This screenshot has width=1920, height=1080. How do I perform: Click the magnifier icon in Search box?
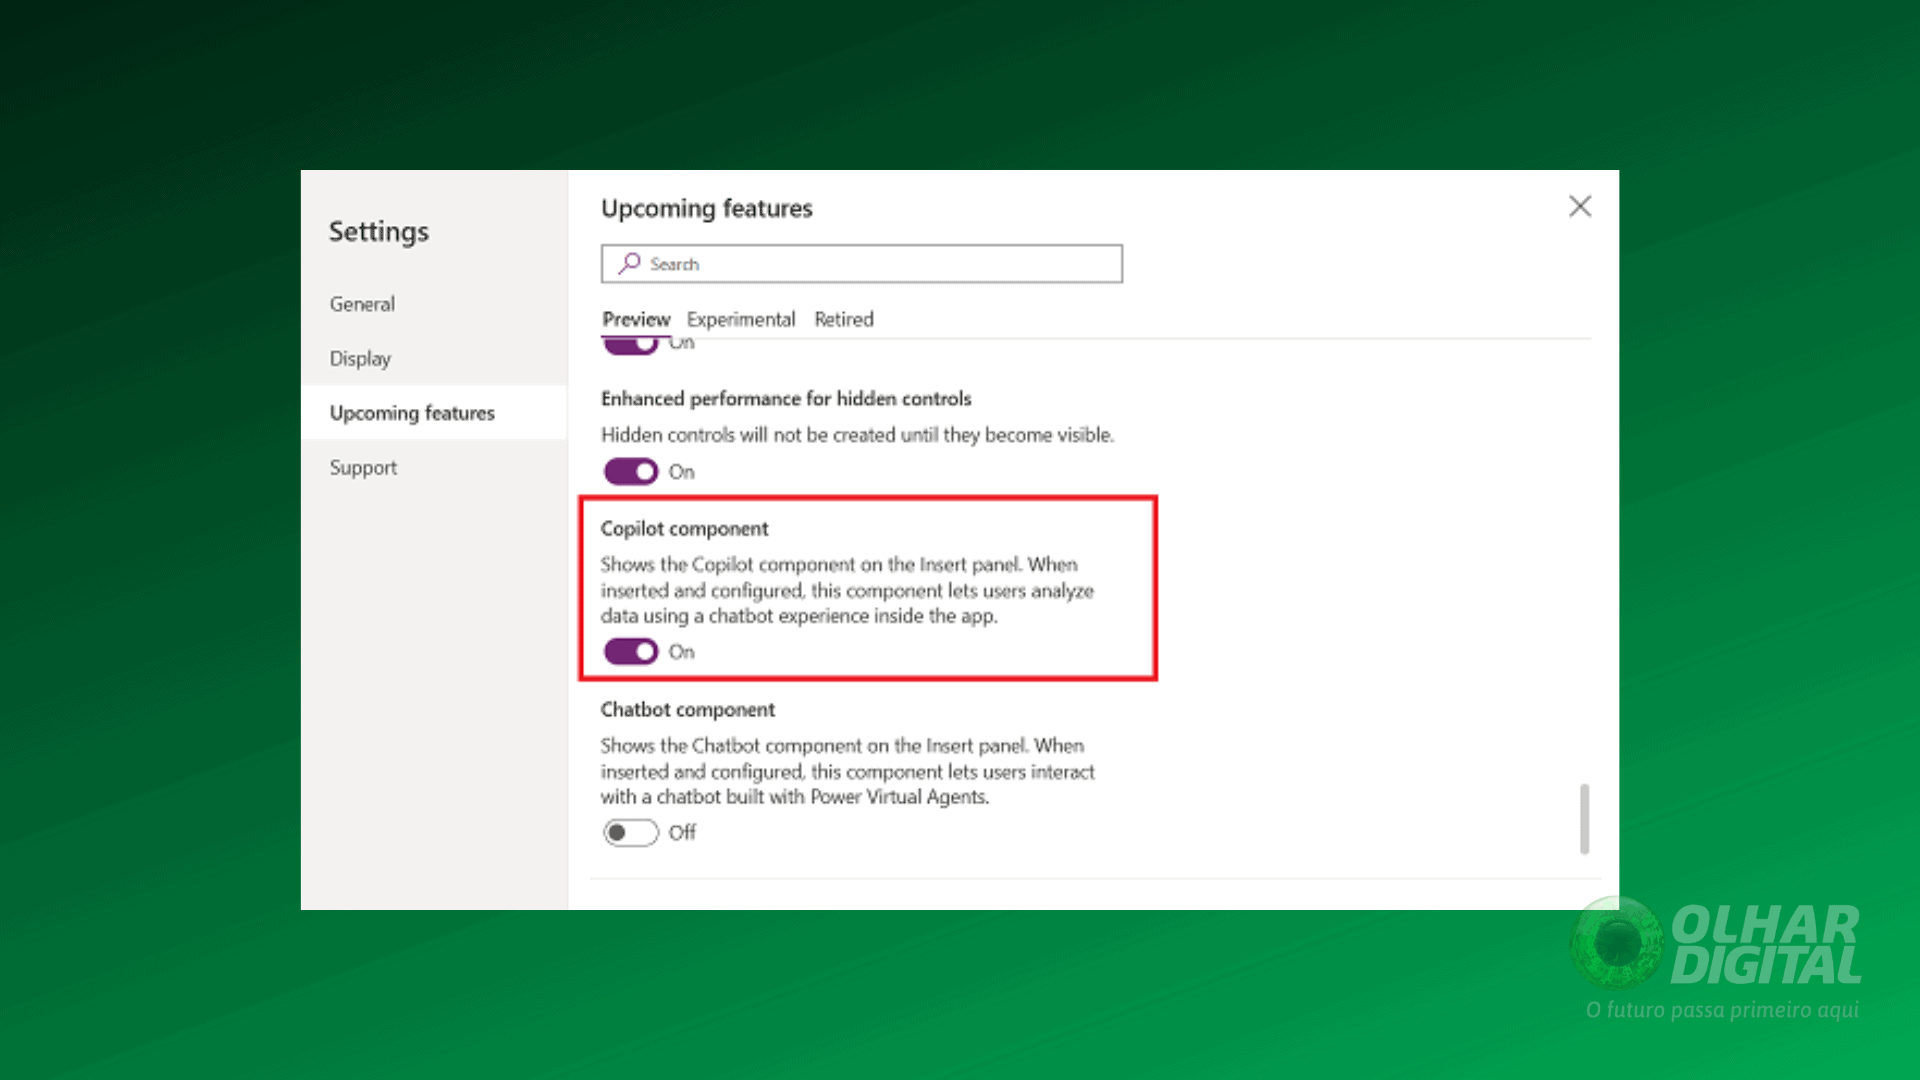(x=629, y=263)
